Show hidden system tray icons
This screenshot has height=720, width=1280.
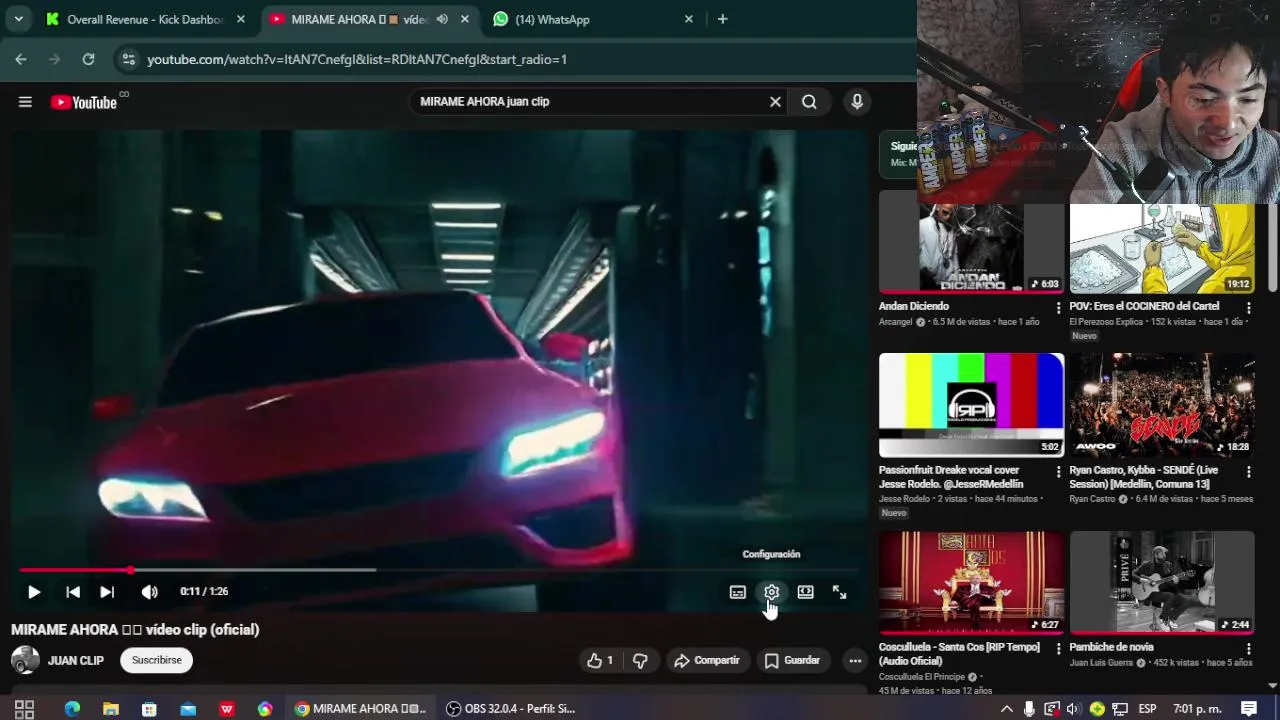coord(1006,709)
